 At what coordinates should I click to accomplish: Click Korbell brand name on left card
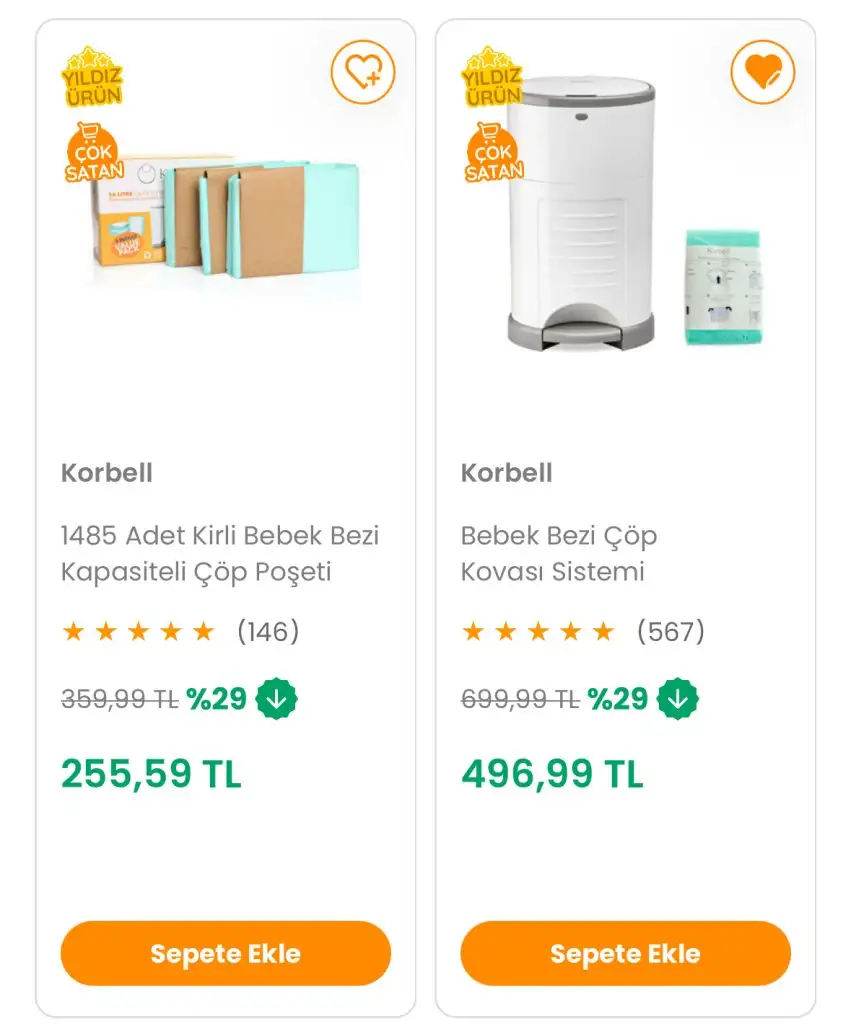(107, 473)
